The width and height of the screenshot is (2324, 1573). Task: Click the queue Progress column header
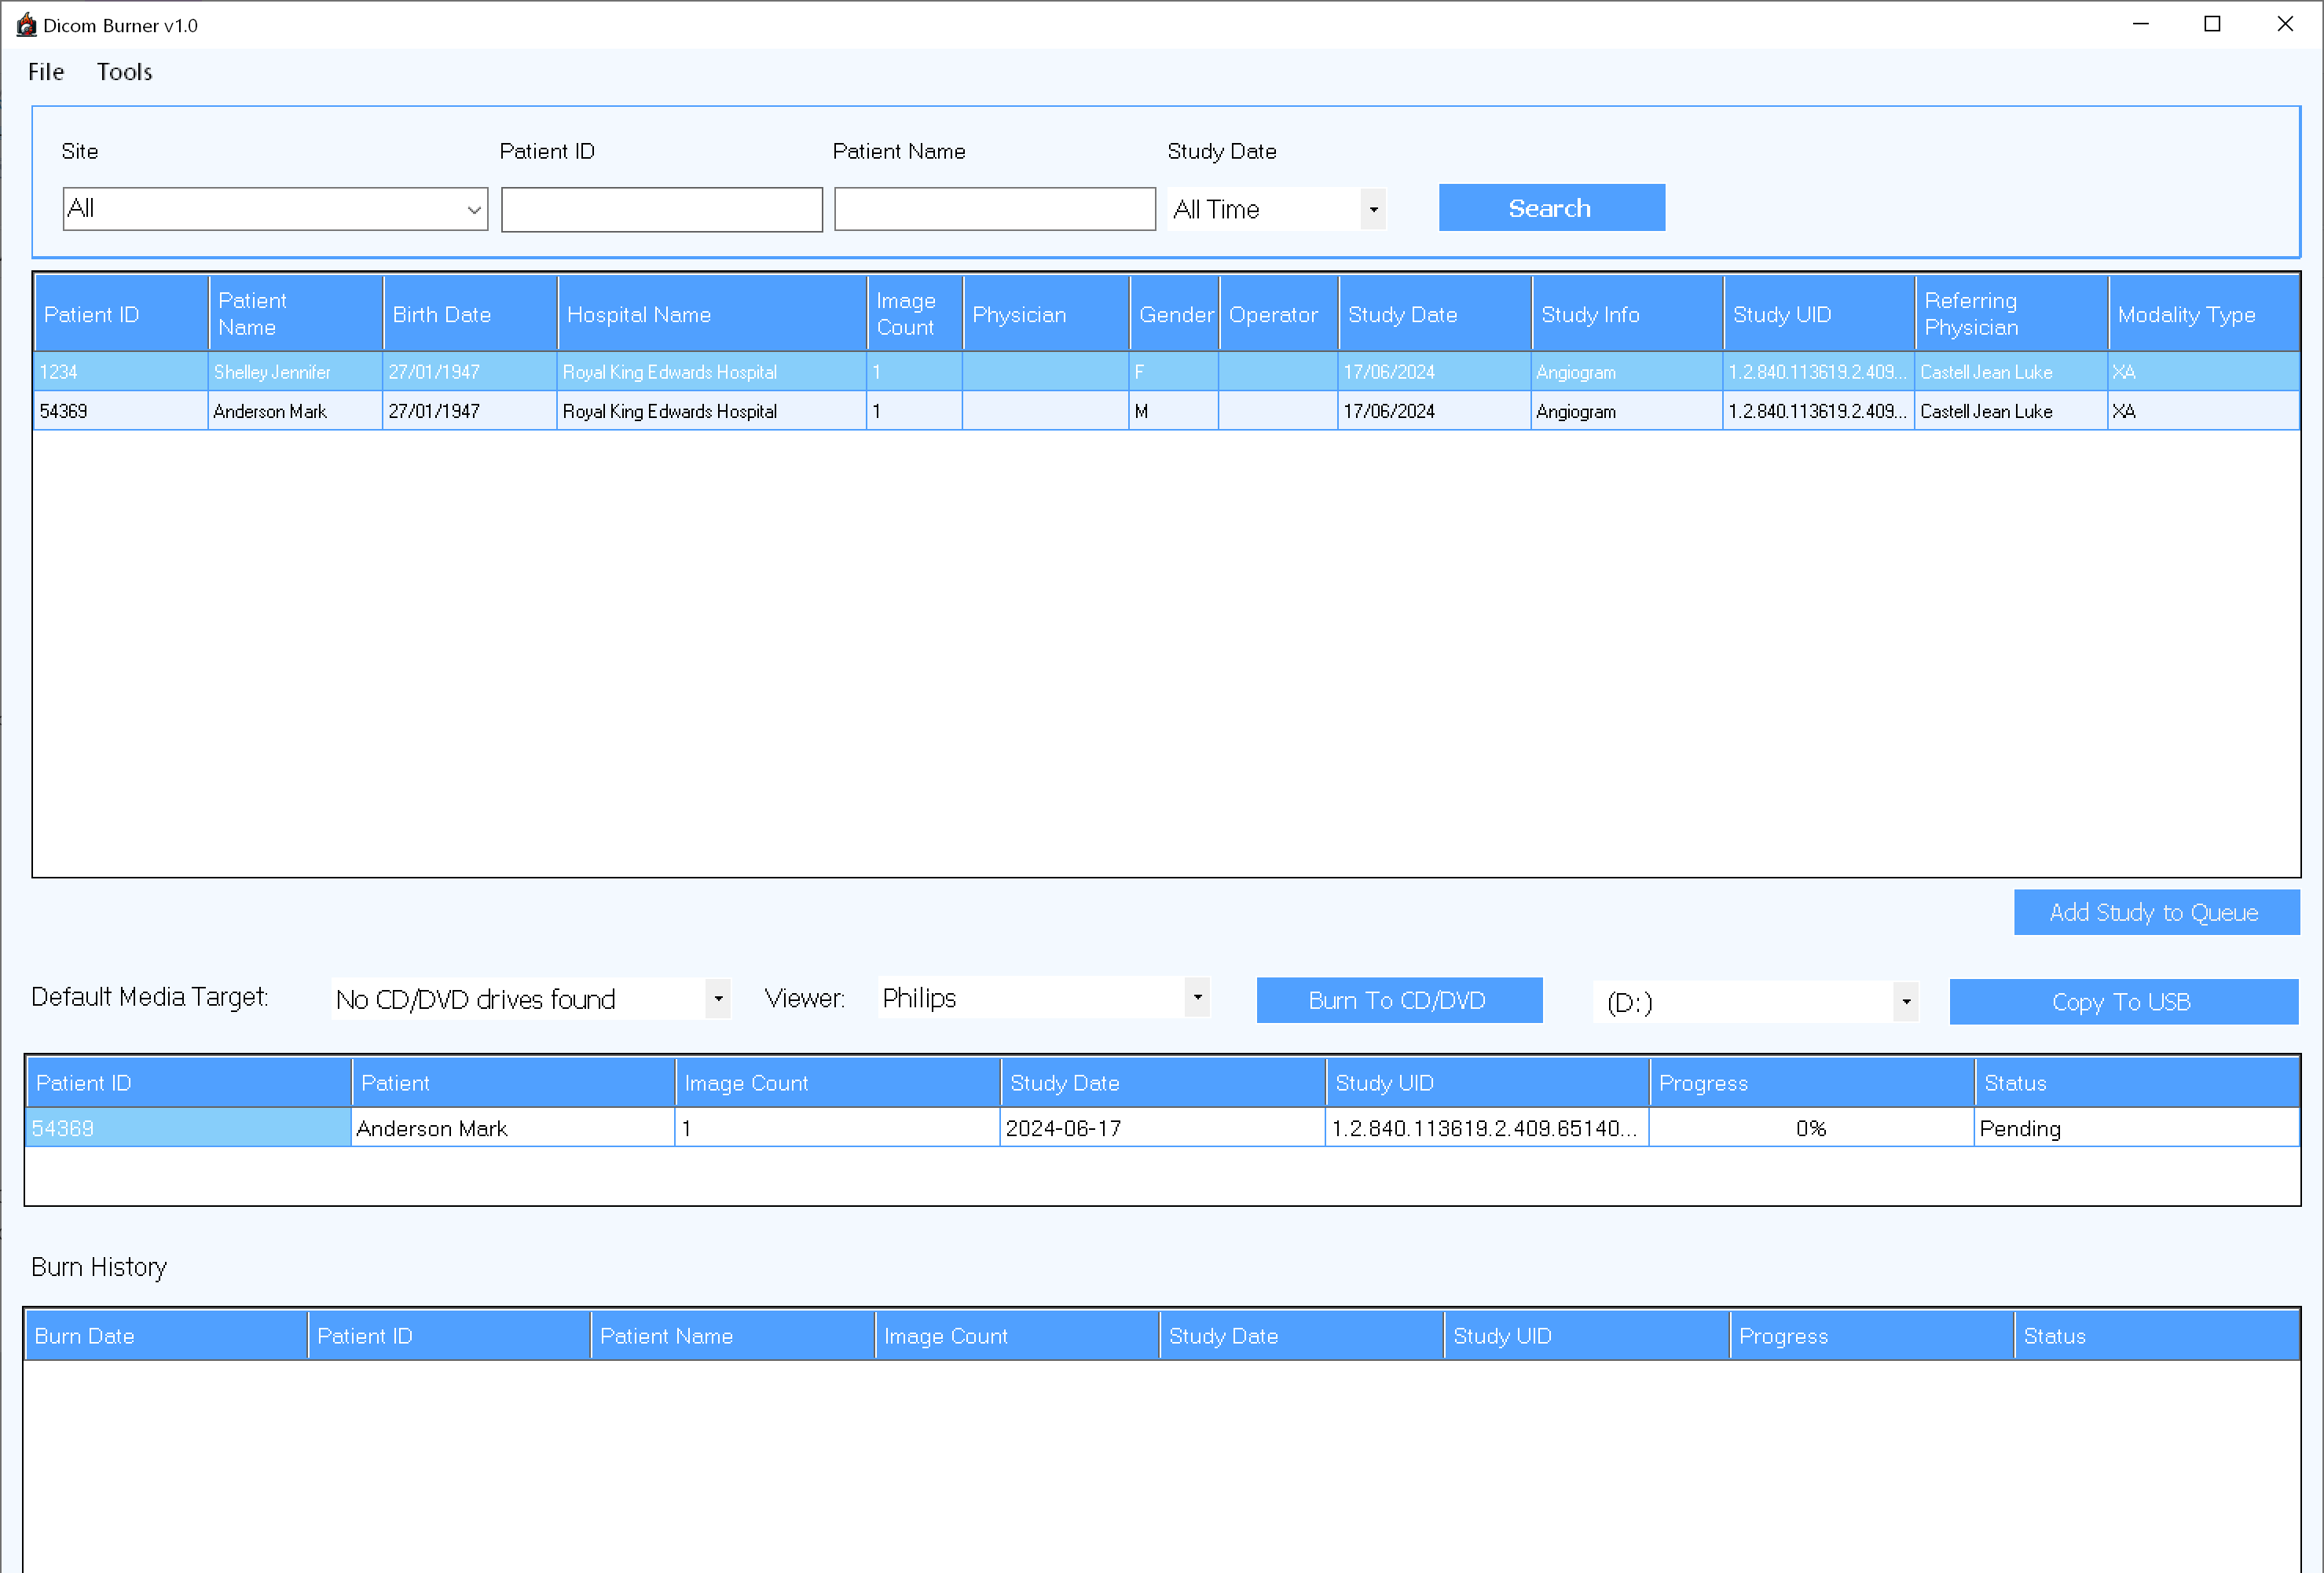point(1811,1083)
